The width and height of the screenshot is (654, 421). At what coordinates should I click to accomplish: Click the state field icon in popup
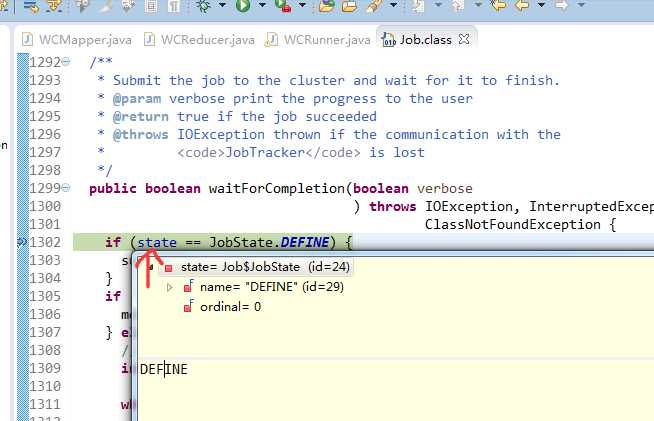point(169,267)
